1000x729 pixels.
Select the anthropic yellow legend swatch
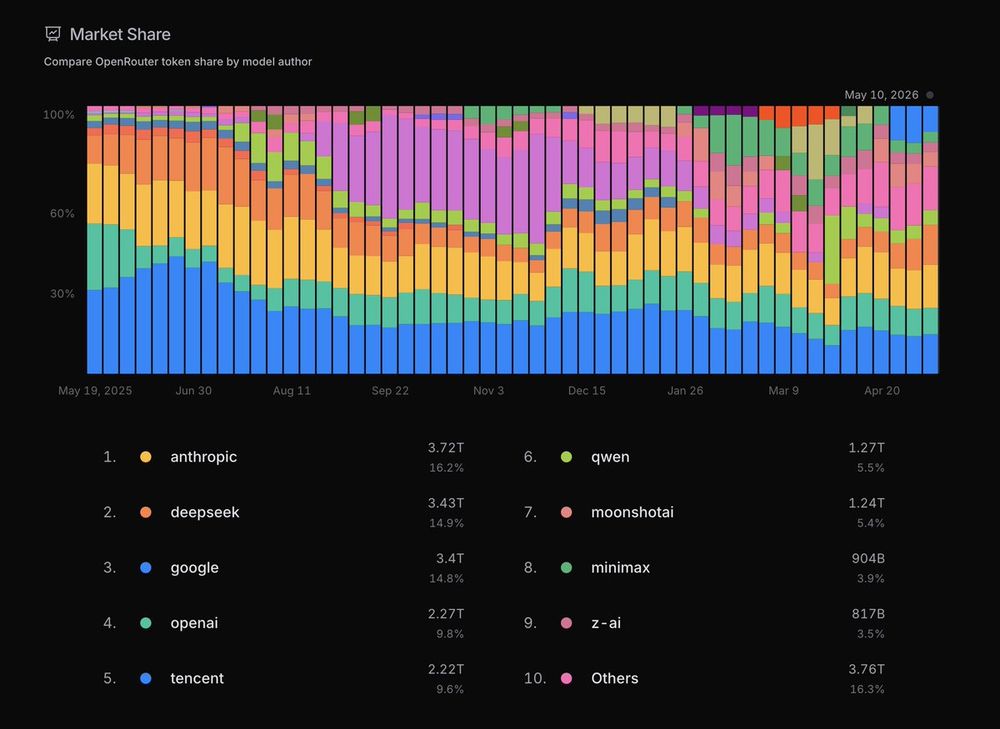pos(145,457)
